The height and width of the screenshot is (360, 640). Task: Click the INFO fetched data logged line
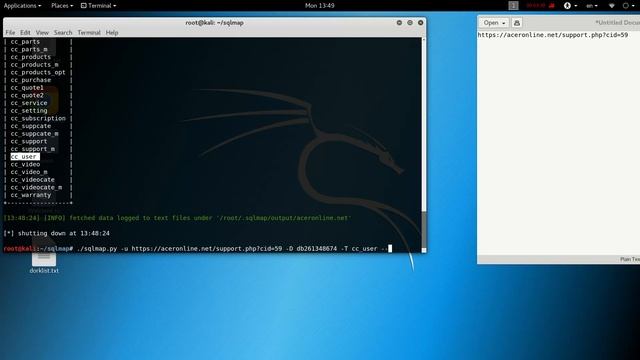[177, 218]
